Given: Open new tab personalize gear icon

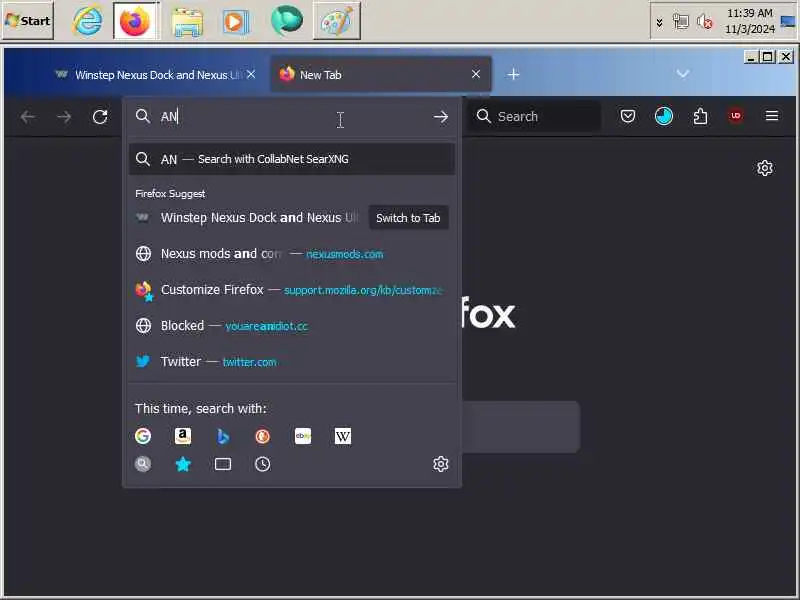Looking at the screenshot, I should tap(765, 168).
